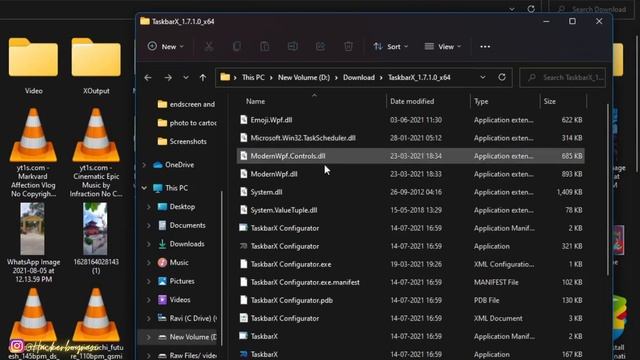Open the Sort dropdown
The image size is (640, 360).
pyautogui.click(x=390, y=47)
